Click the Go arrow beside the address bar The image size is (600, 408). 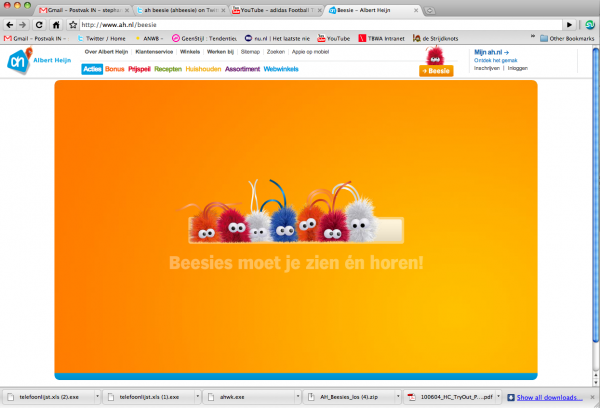tap(569, 25)
